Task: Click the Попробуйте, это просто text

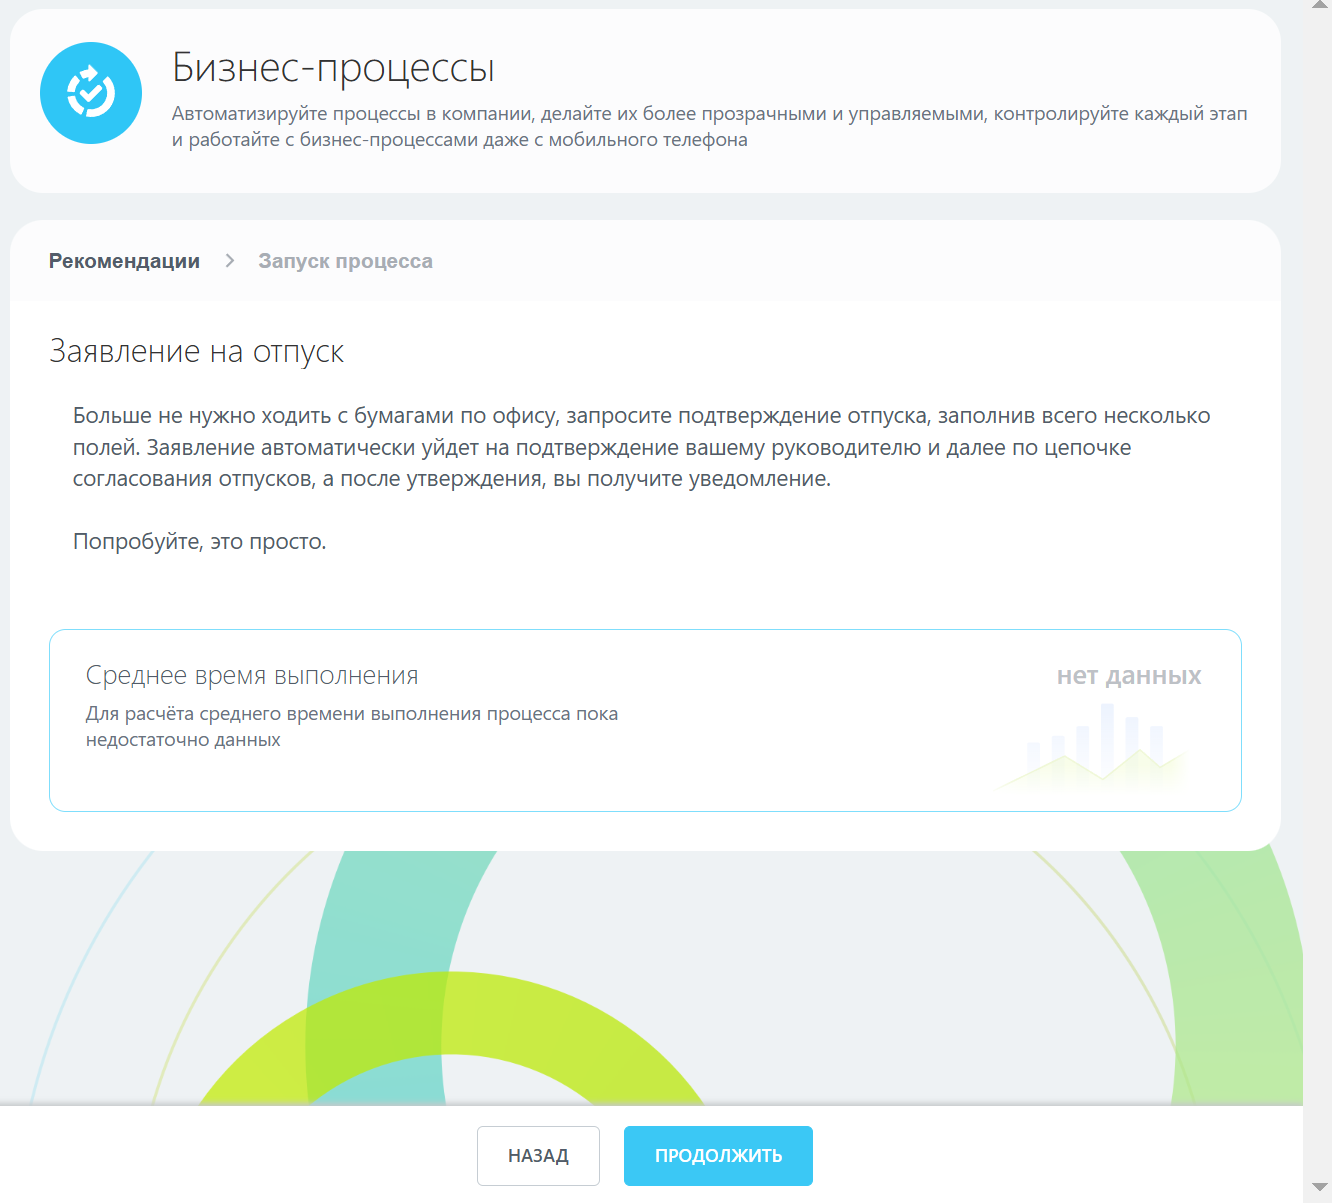Action: pyautogui.click(x=200, y=542)
